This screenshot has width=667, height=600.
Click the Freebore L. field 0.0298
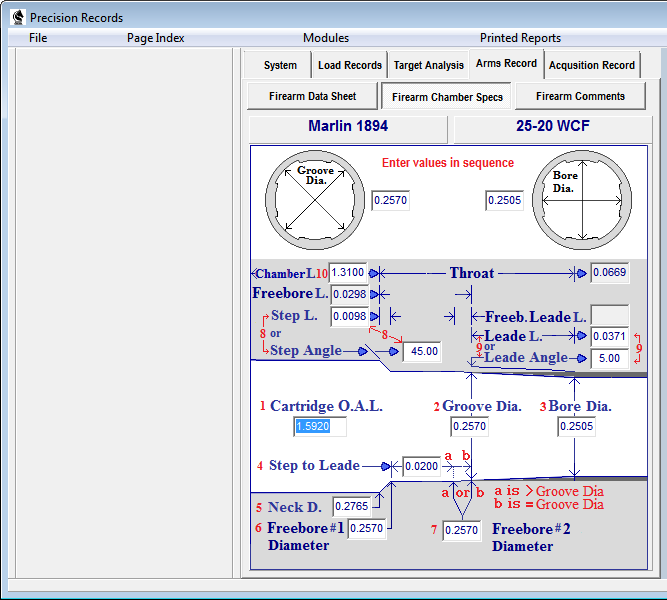350,294
